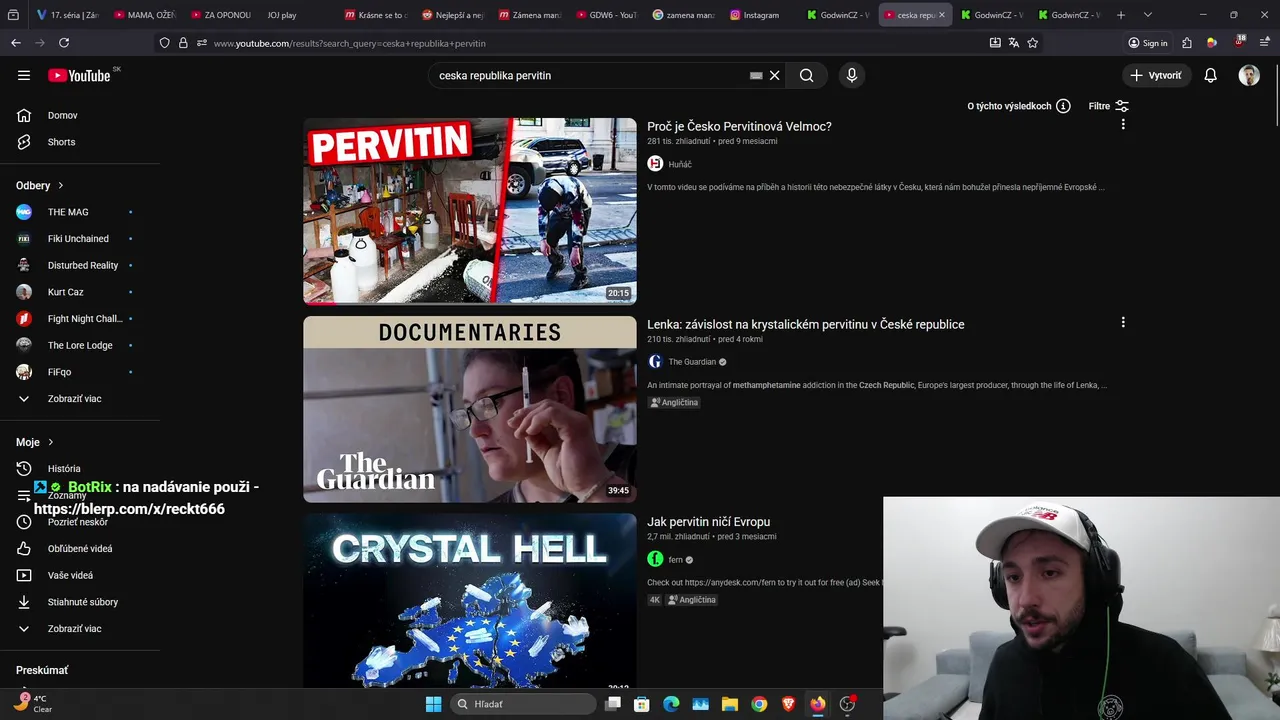Open a new browser tab
Image resolution: width=1280 pixels, height=720 pixels.
point(1121,15)
